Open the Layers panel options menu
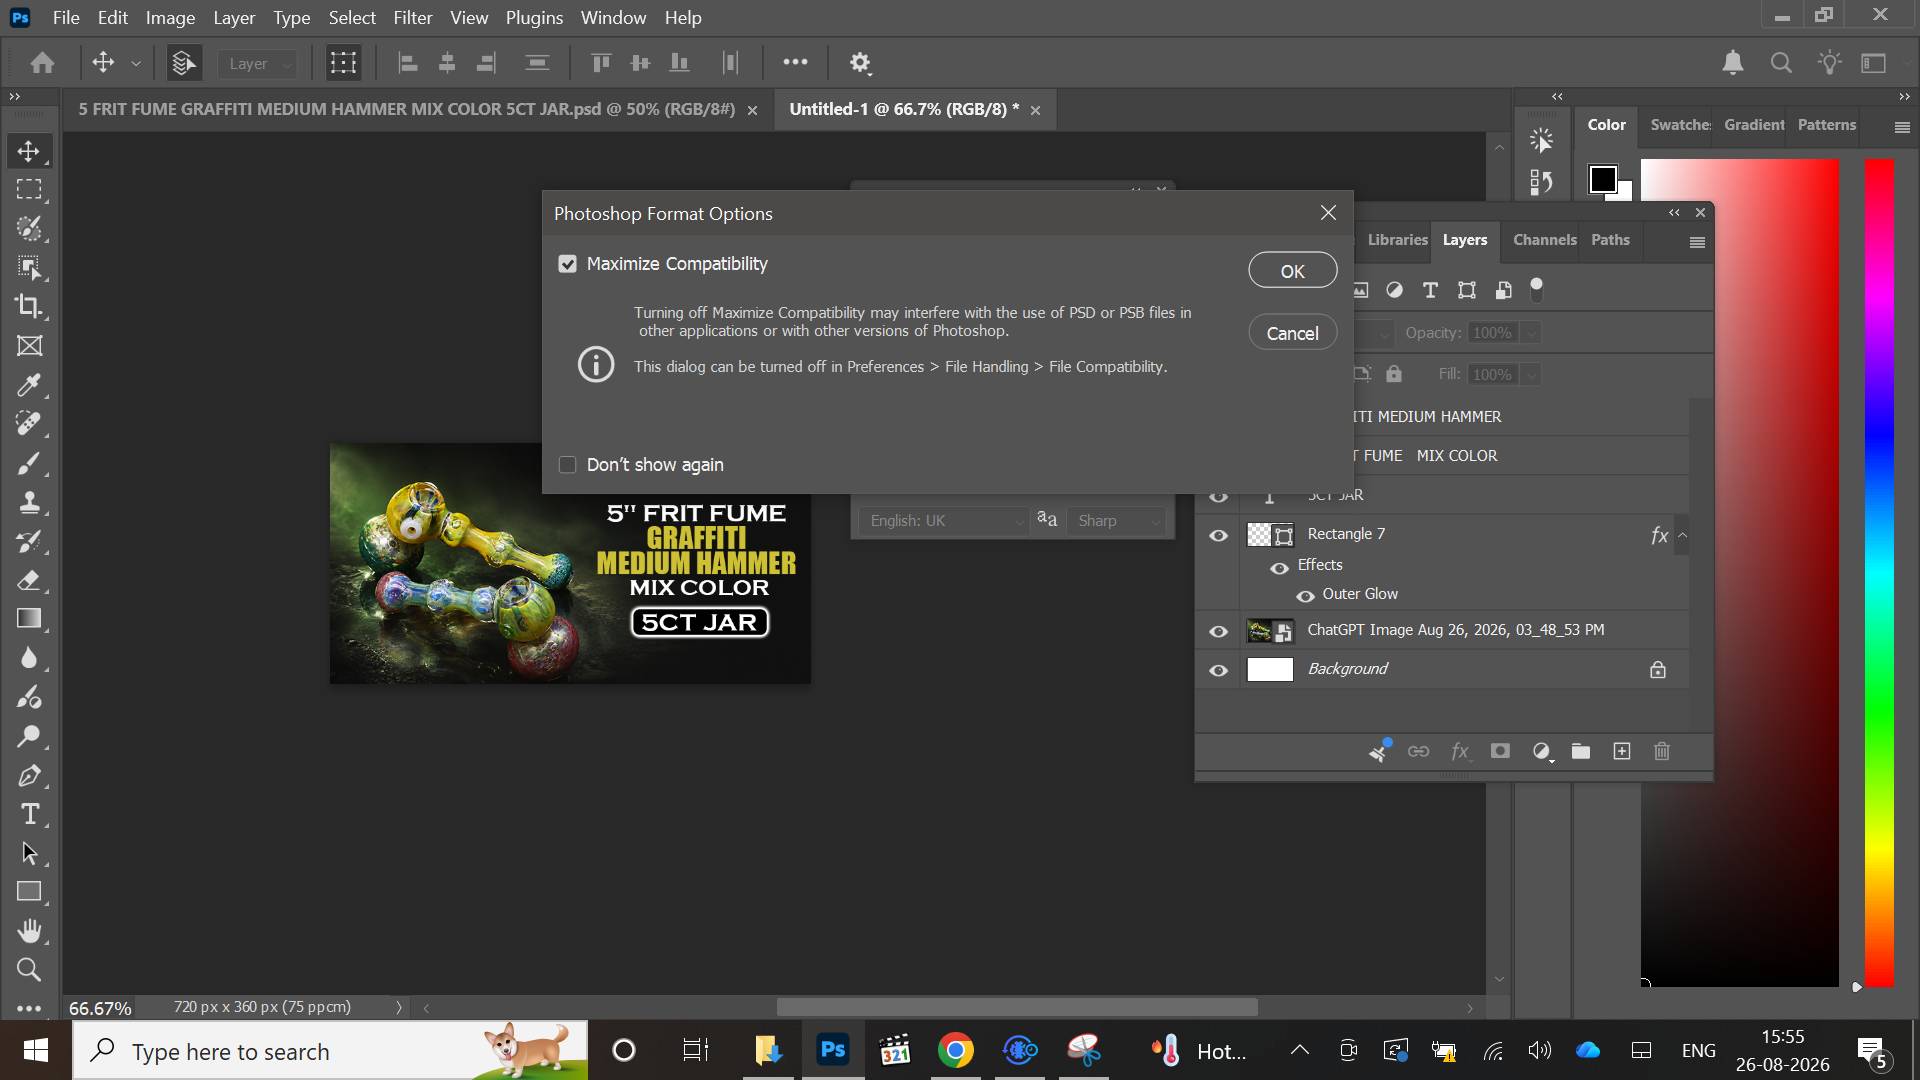Image resolution: width=1920 pixels, height=1080 pixels. pyautogui.click(x=1697, y=242)
